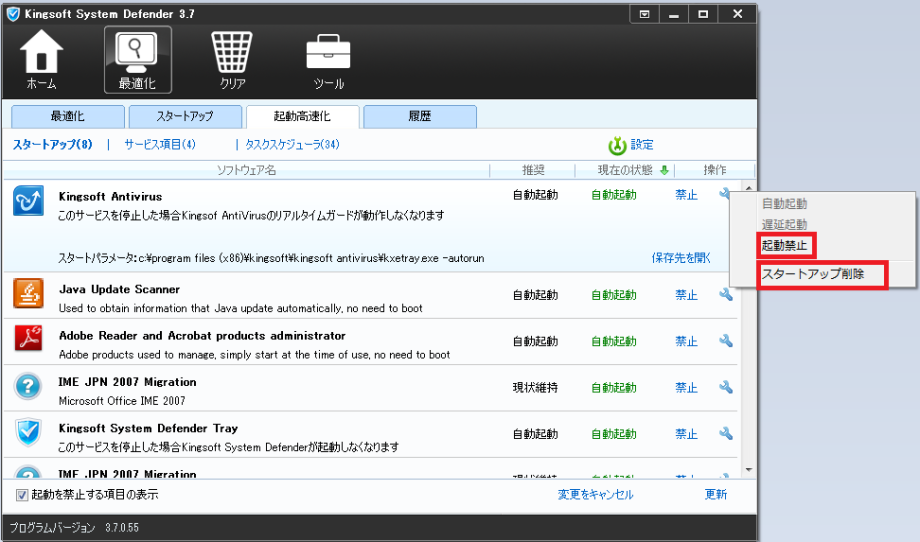Open the ホーム home icon
Viewport: 920px width, 542px height.
click(x=41, y=58)
